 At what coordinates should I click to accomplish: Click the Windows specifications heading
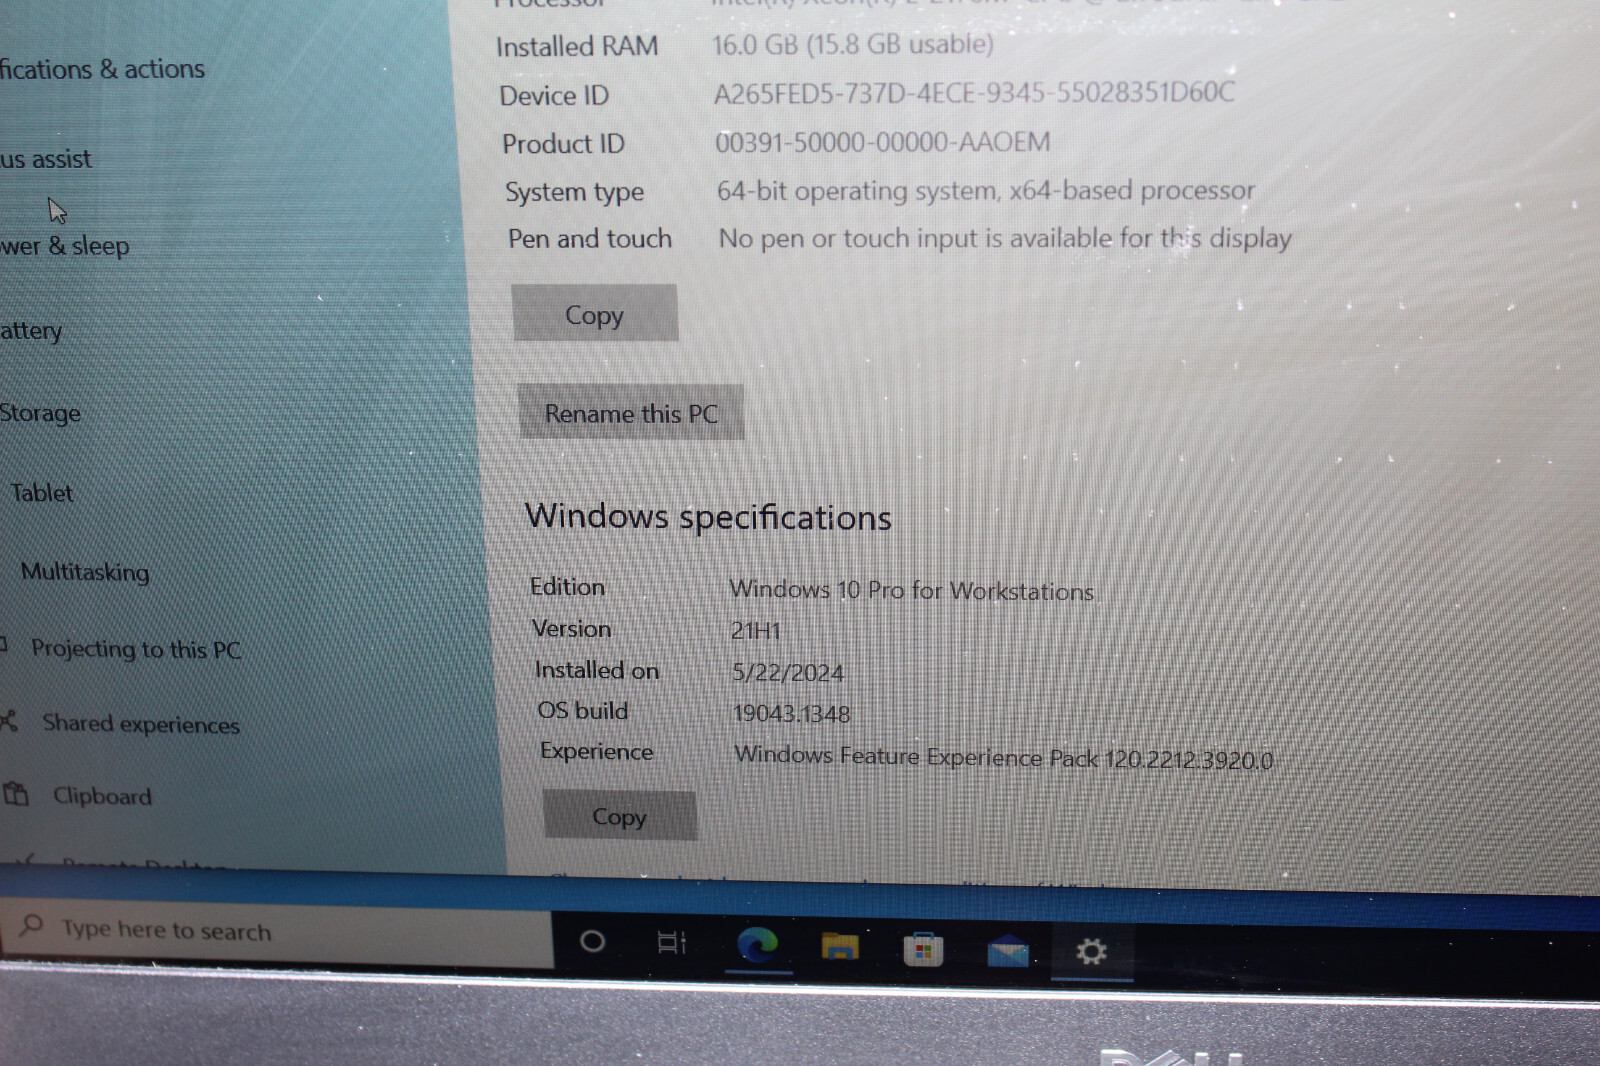pos(708,517)
